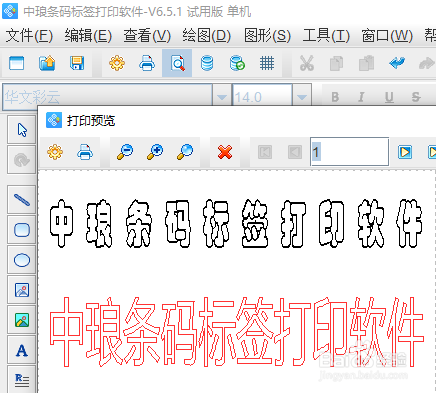Screen dimensions: 436x393
Task: Go to previous page in preview
Action: point(295,152)
